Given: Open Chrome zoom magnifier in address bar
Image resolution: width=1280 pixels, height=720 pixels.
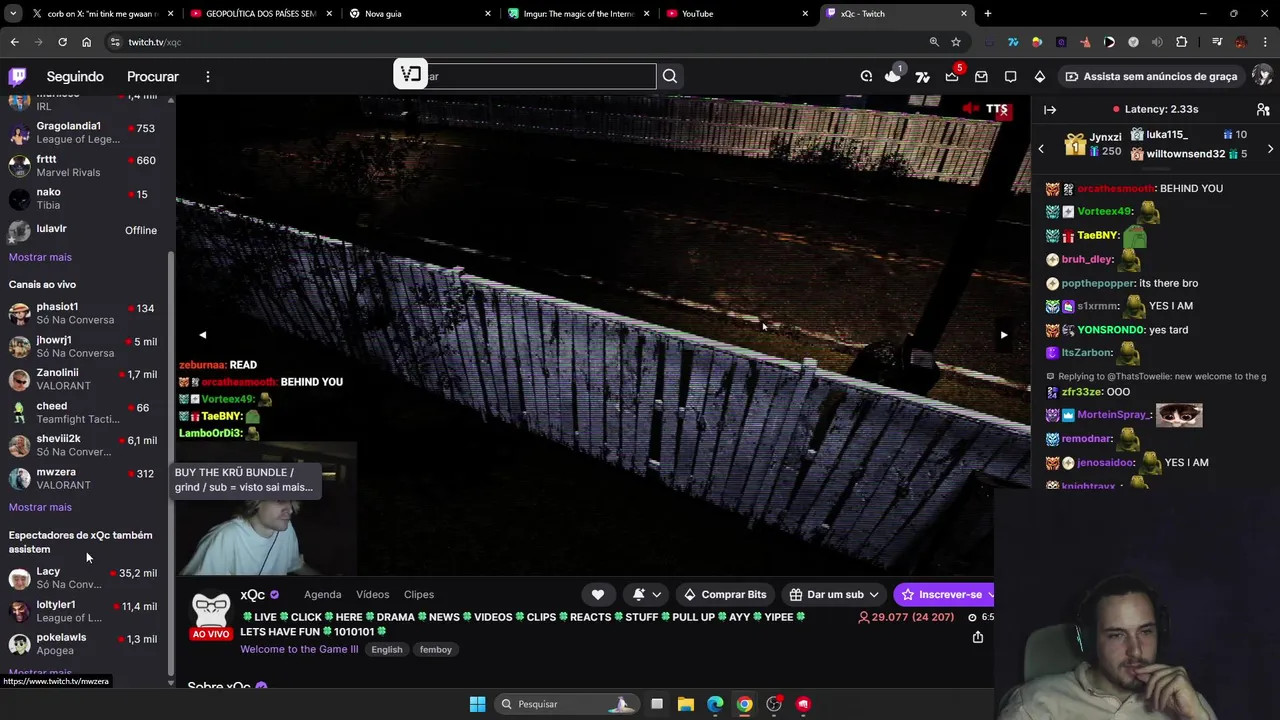Looking at the screenshot, I should click(934, 42).
